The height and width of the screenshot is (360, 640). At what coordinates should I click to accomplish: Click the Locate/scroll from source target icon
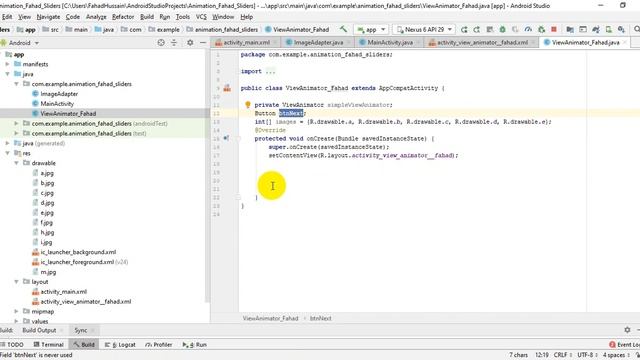pos(161,42)
